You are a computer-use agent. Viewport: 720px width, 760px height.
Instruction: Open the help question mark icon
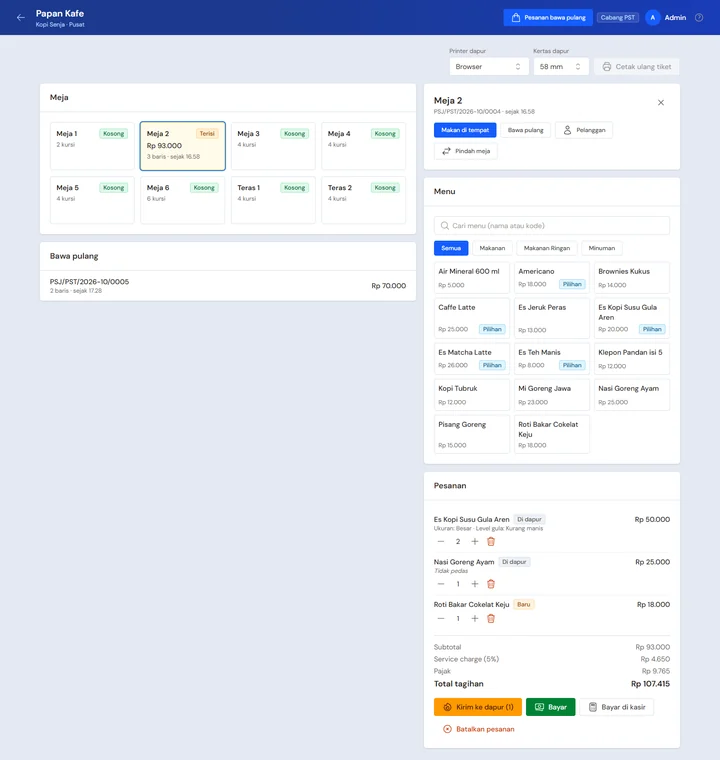[699, 17]
